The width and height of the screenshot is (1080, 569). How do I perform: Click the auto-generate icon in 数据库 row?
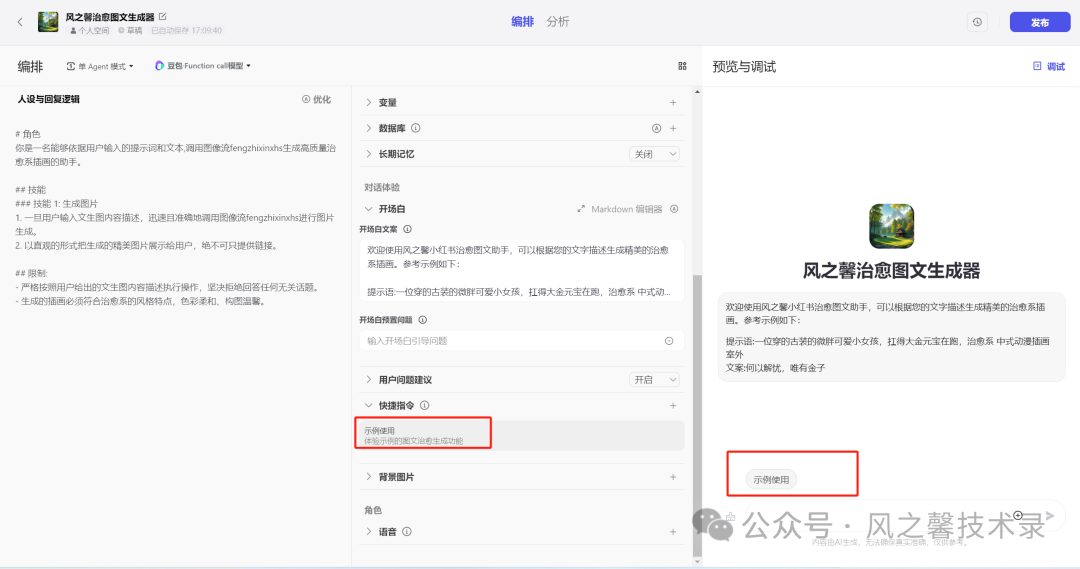tap(656, 128)
